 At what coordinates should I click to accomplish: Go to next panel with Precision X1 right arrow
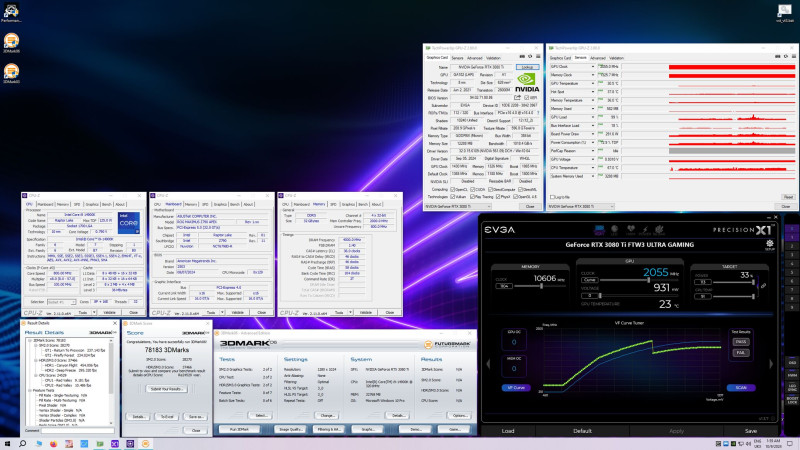tap(771, 364)
